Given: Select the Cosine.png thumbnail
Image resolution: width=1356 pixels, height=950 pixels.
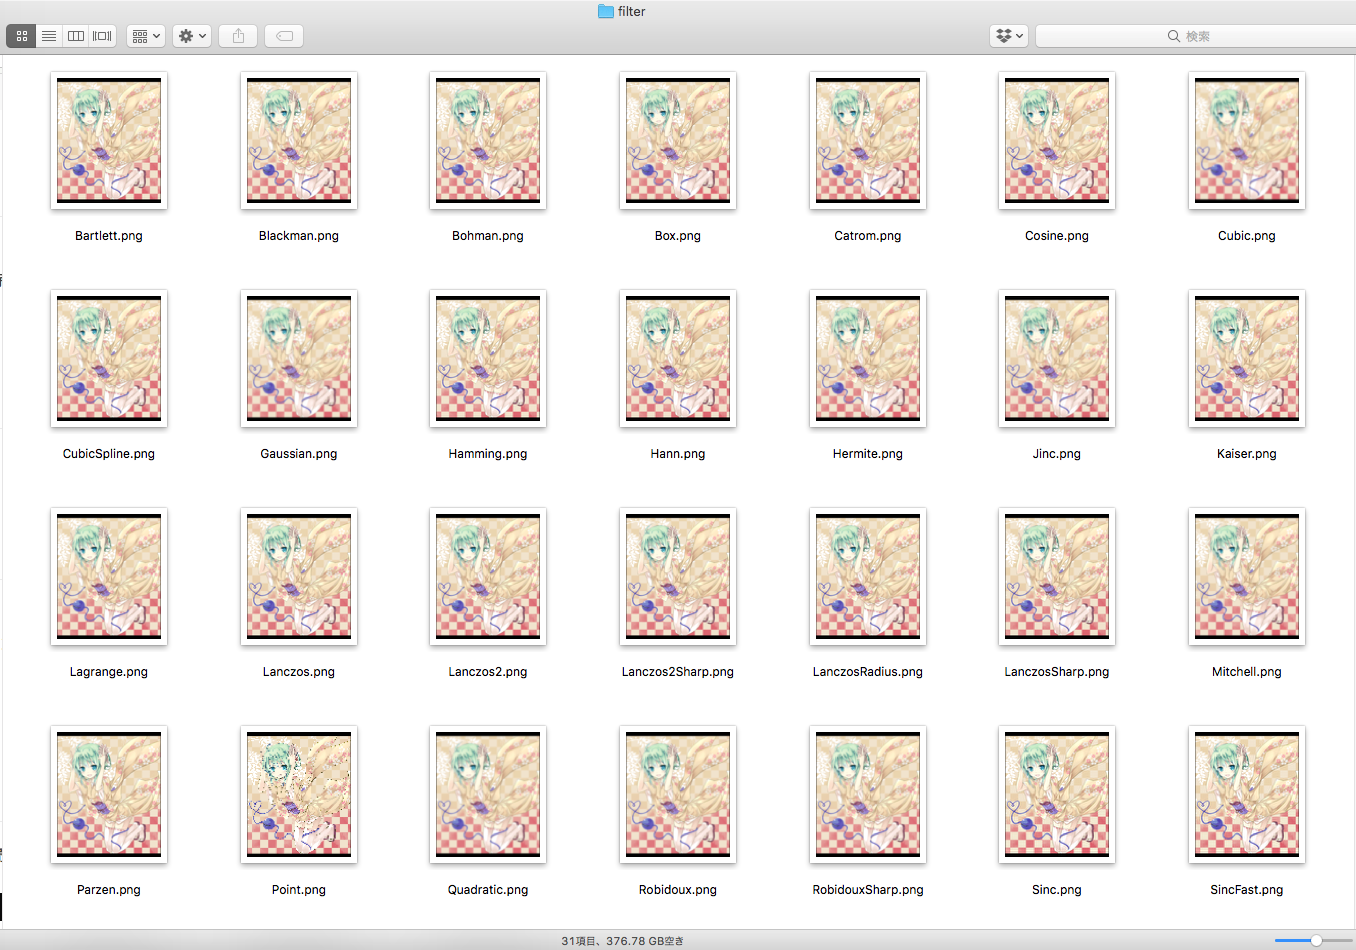Looking at the screenshot, I should point(1057,140).
